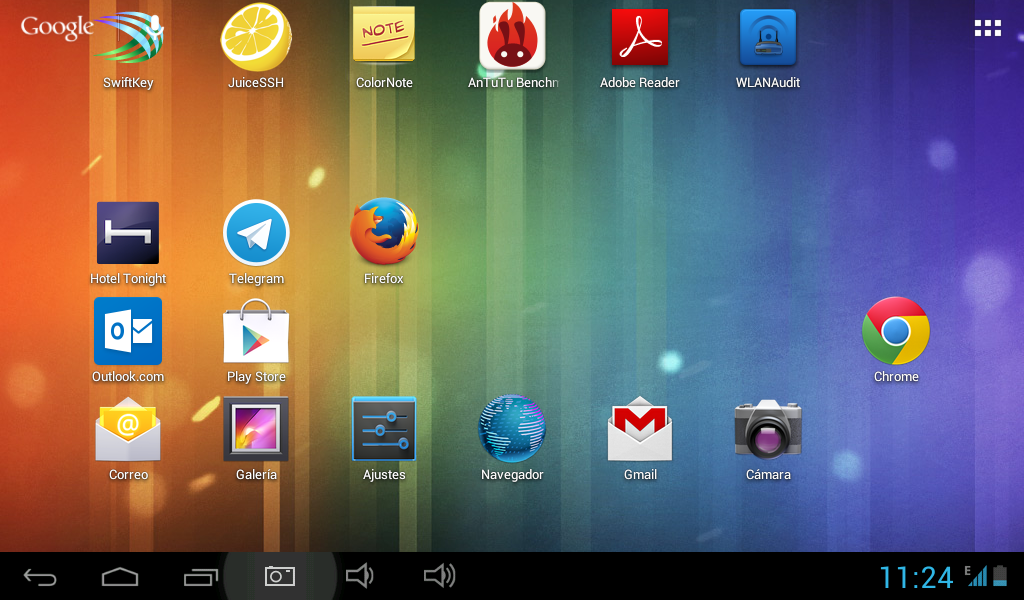Launch Telegram messenger
The width and height of the screenshot is (1024, 600).
(x=256, y=243)
